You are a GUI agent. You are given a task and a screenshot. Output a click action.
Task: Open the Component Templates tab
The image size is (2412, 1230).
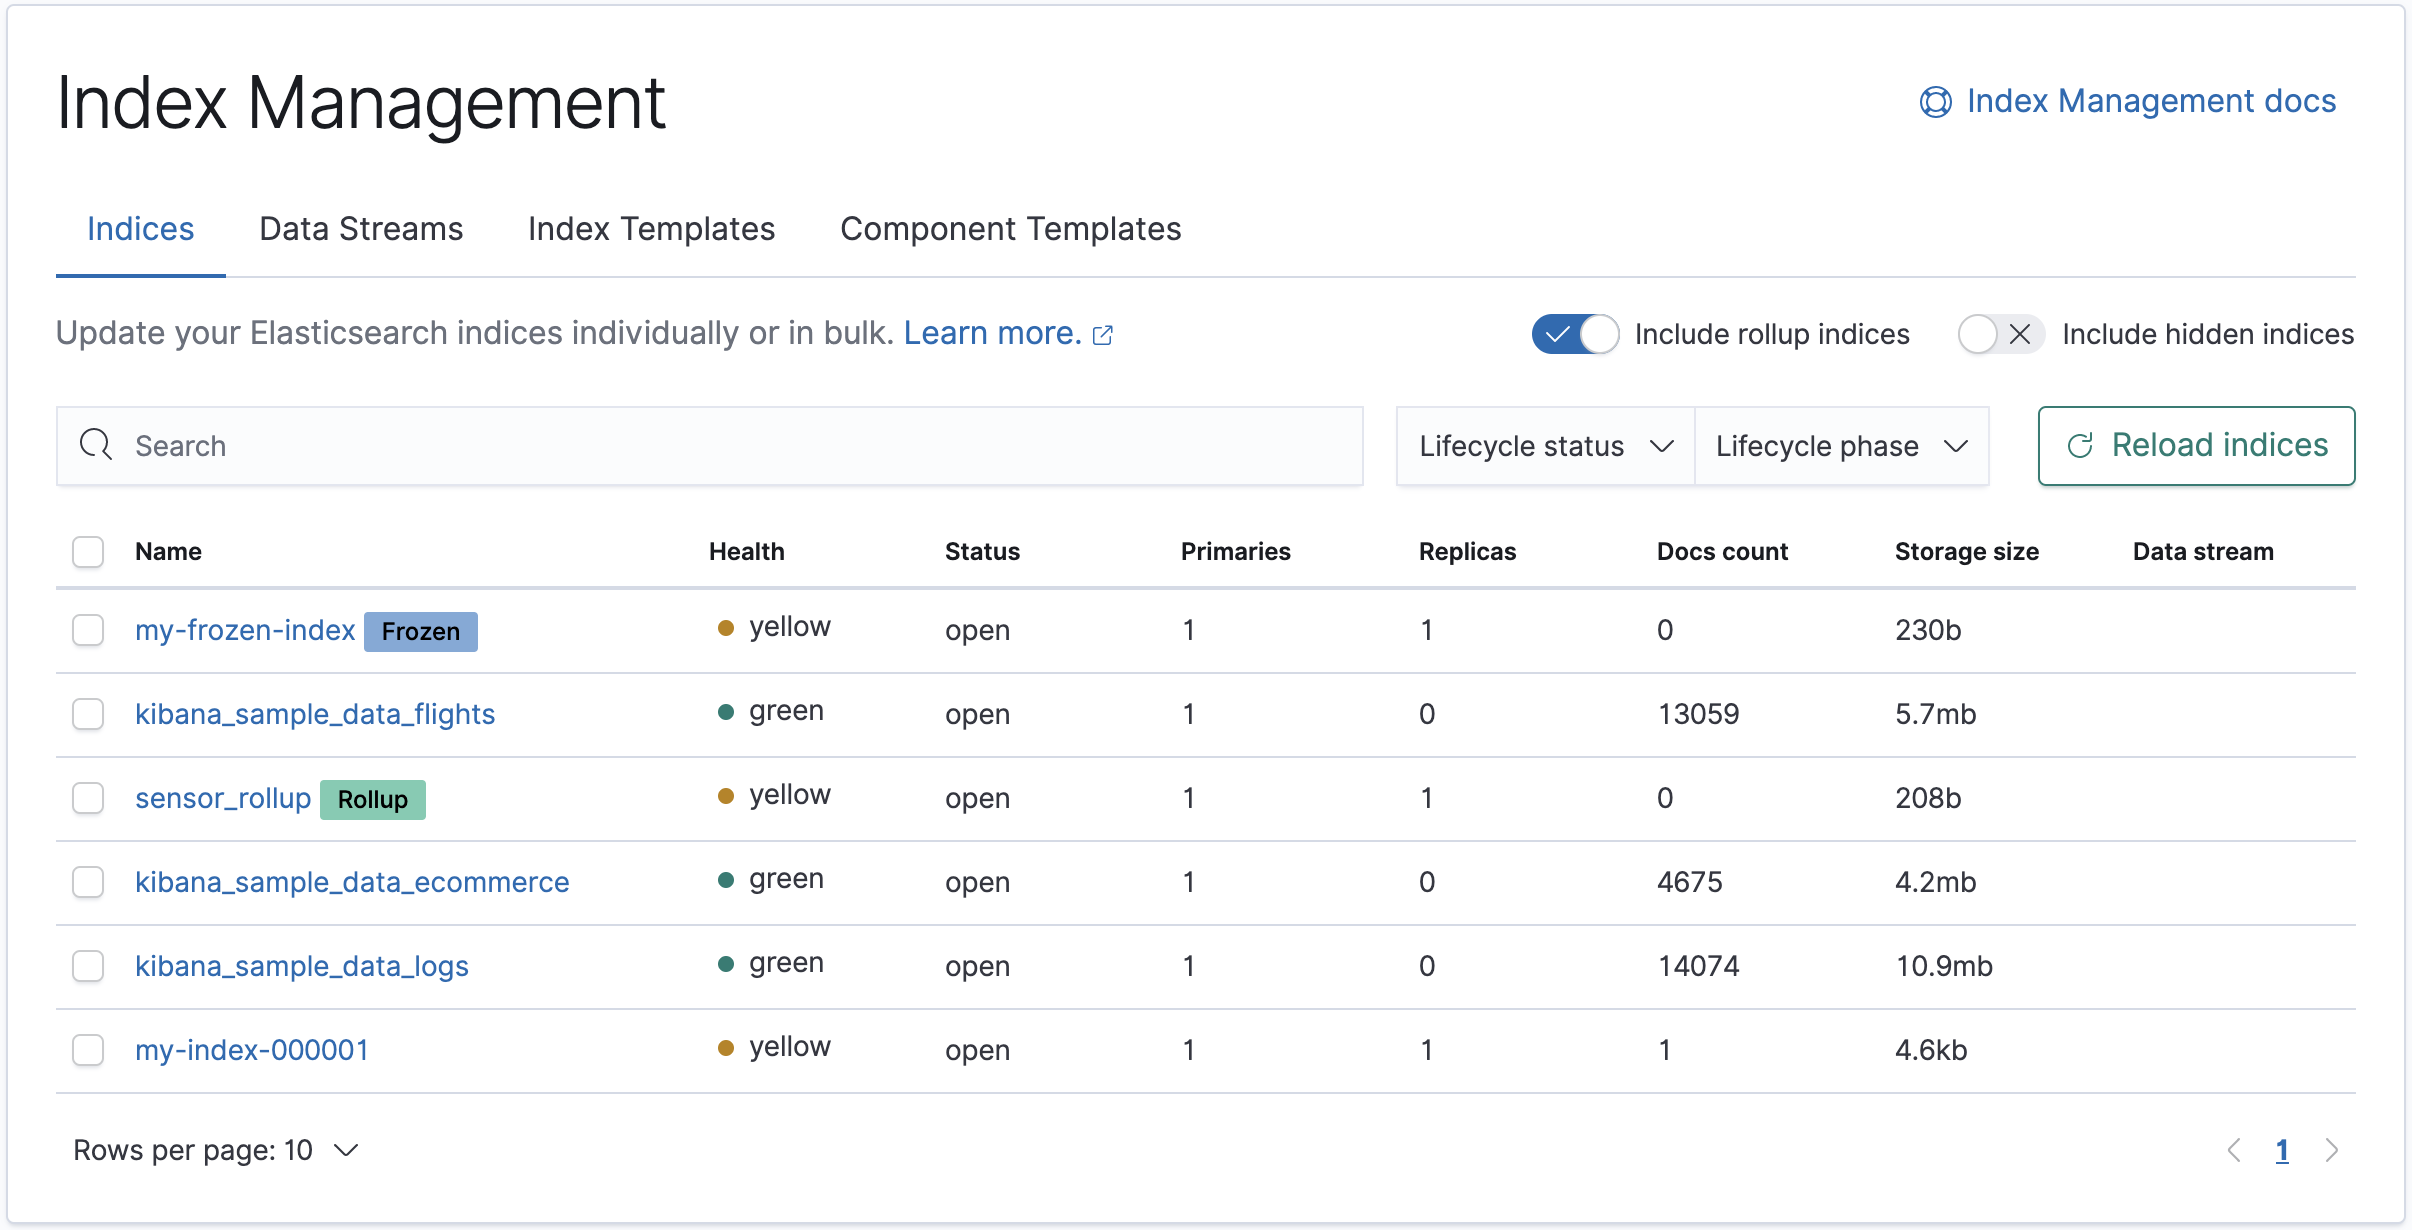click(1010, 229)
